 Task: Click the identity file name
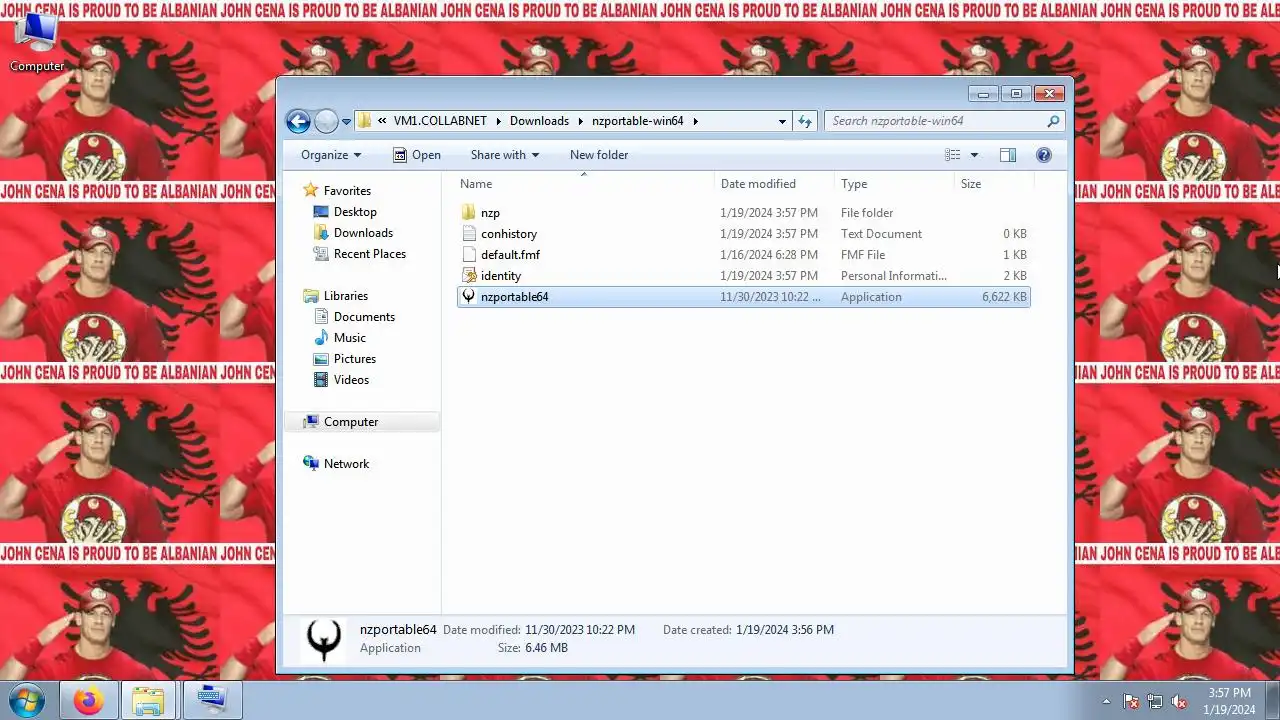pyautogui.click(x=501, y=276)
